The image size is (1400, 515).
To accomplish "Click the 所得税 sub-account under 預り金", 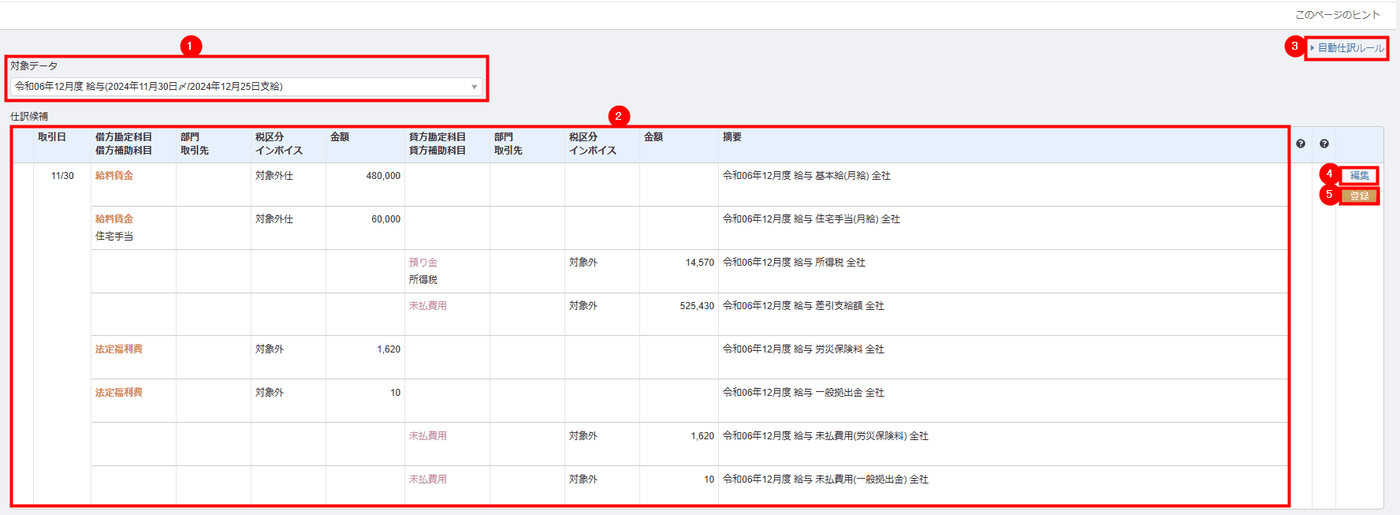I will (423, 280).
